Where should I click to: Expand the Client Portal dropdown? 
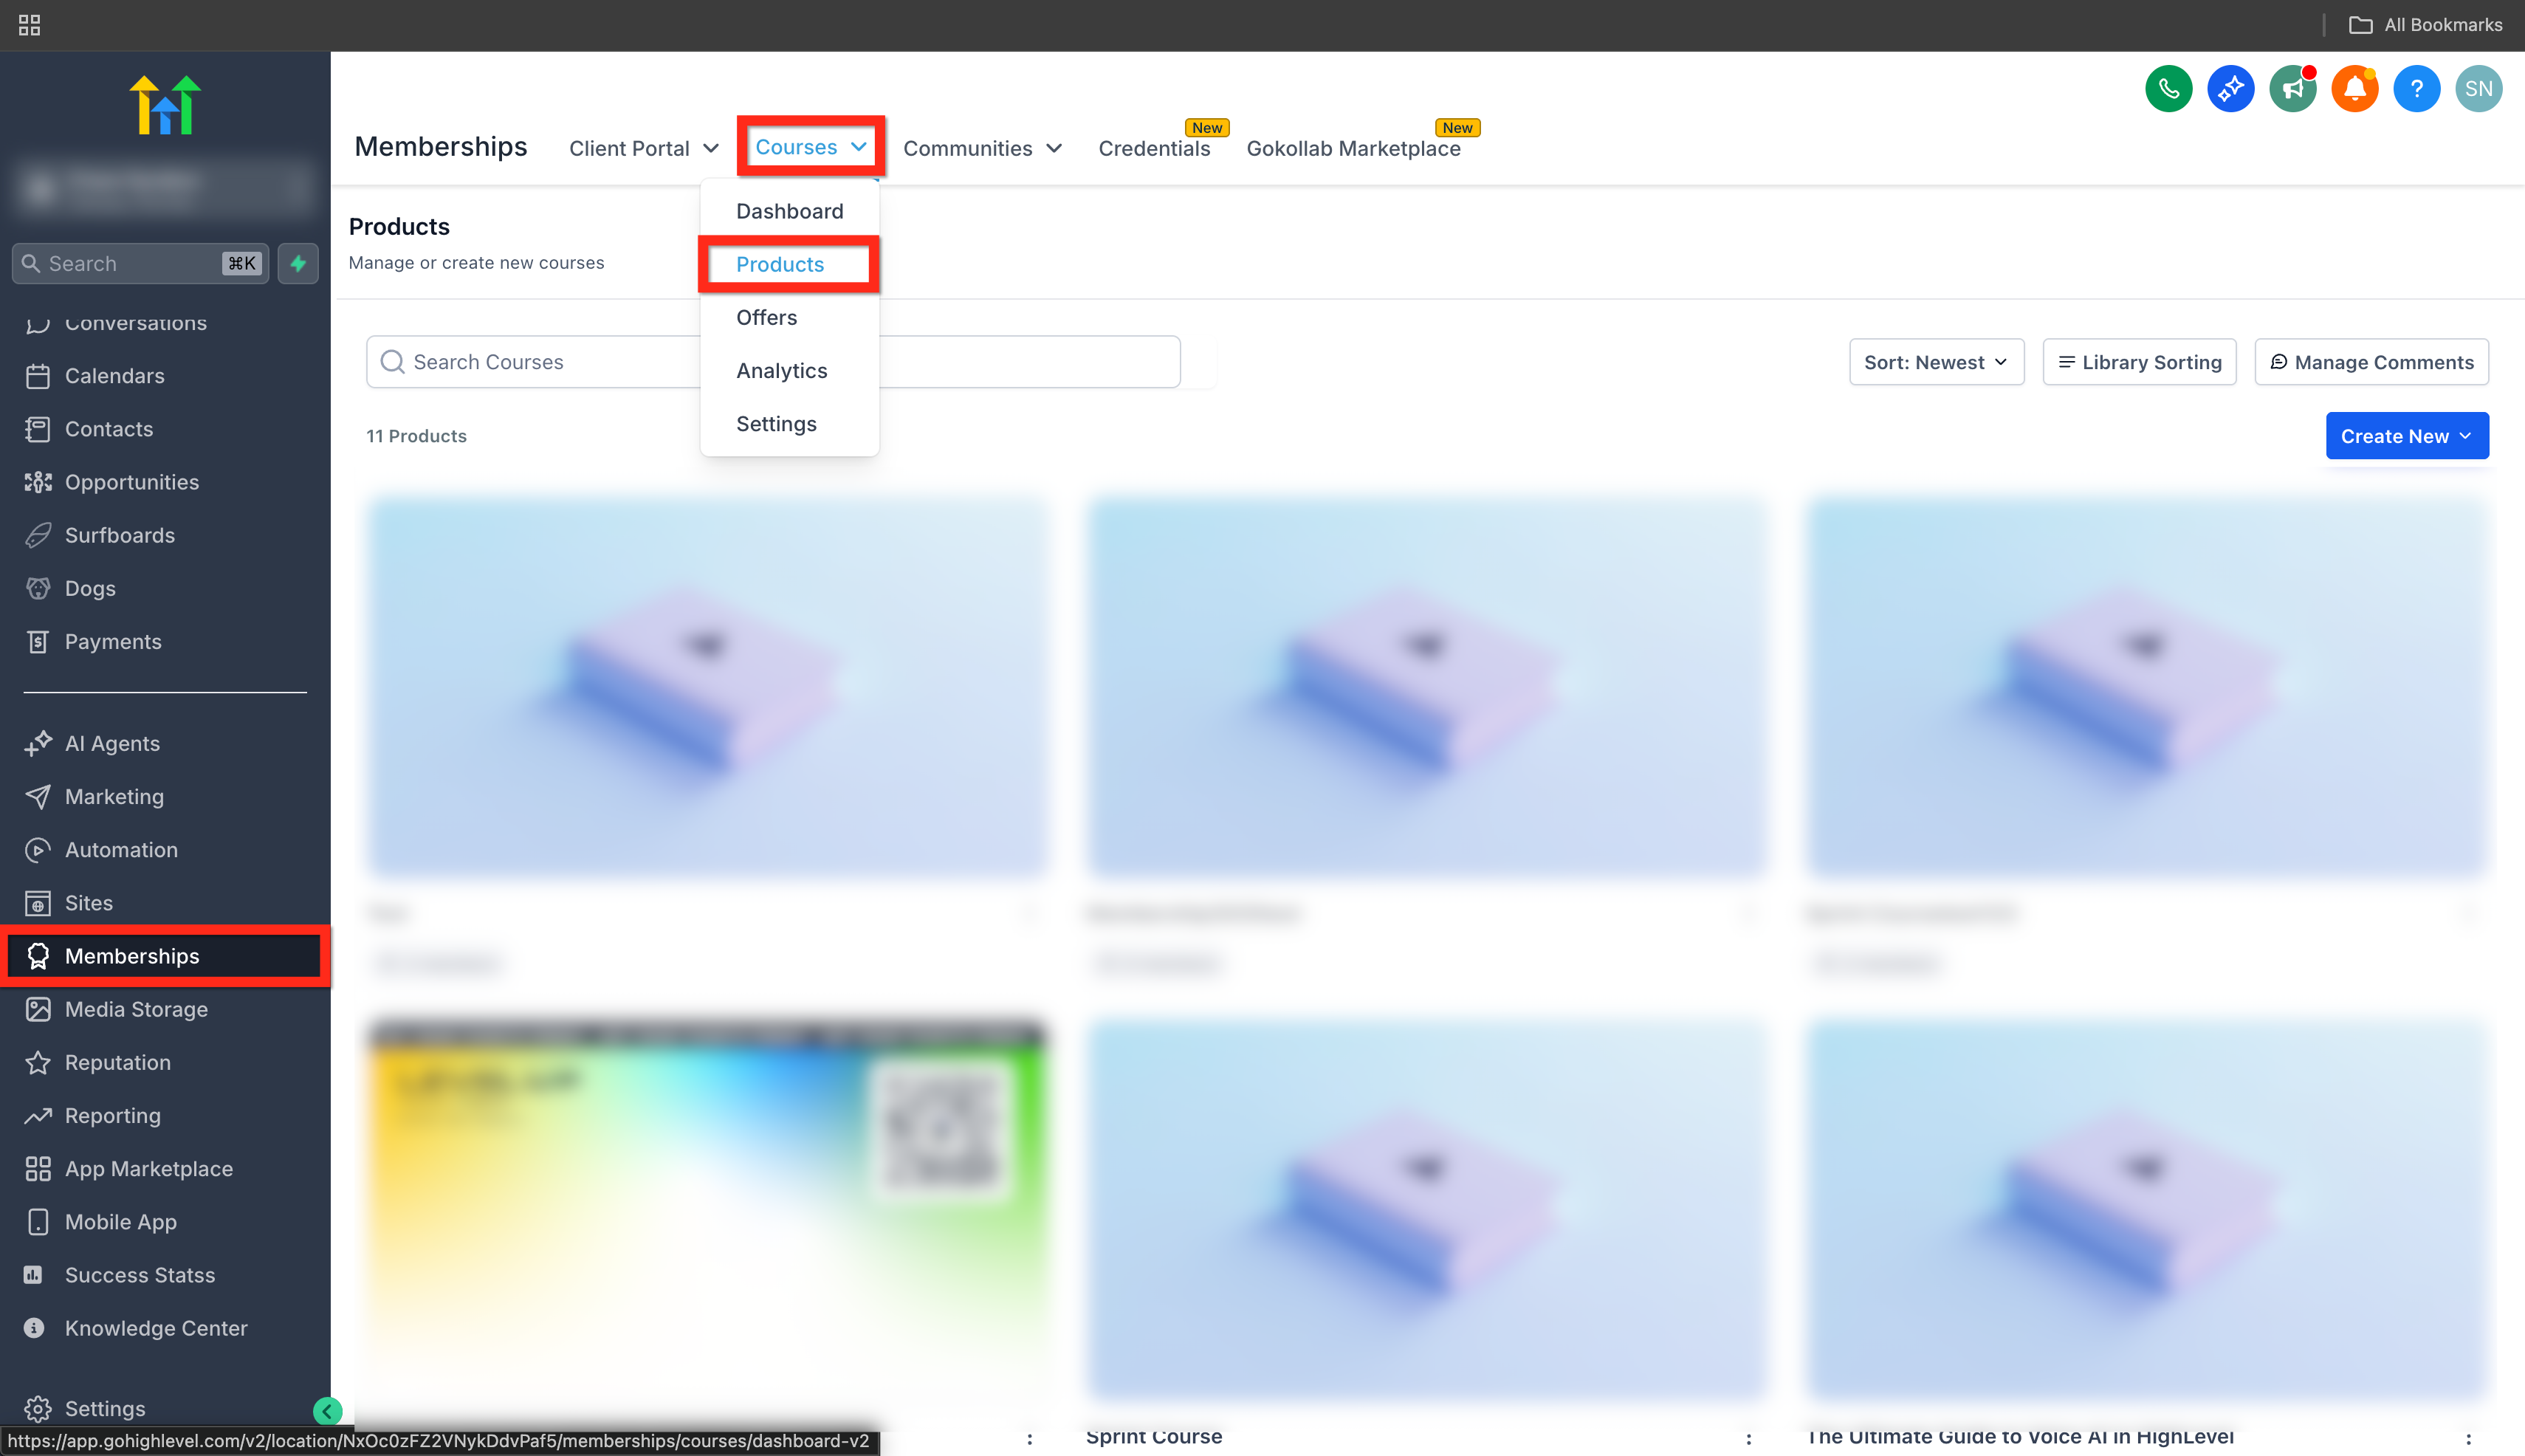[643, 148]
